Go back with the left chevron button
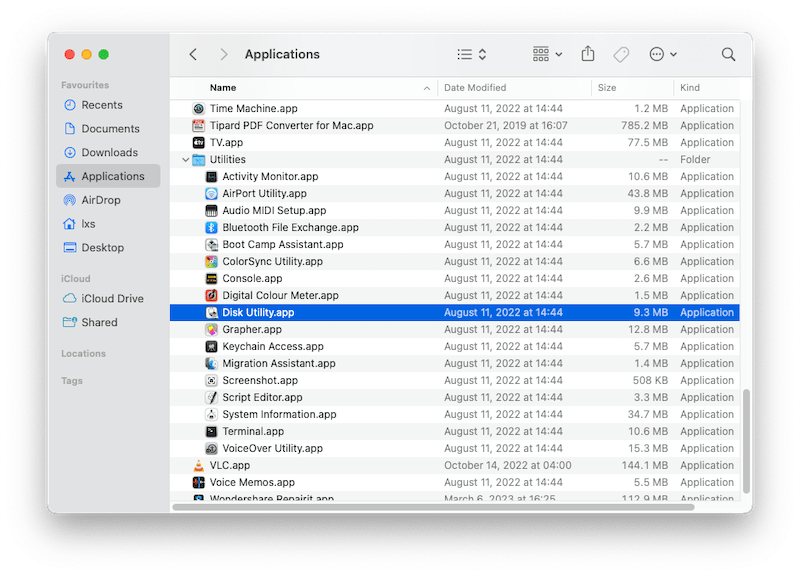Screen dimensions: 800x576 [193, 55]
